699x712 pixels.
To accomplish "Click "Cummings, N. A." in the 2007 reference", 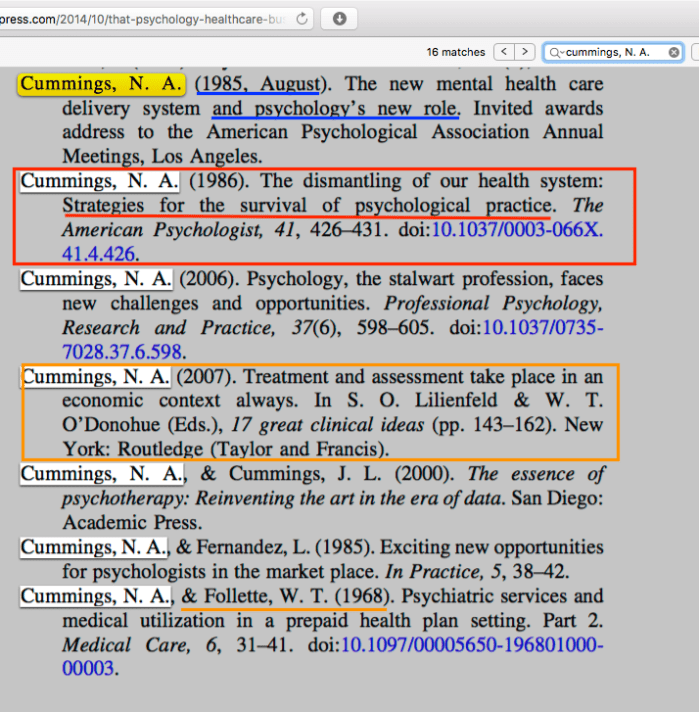I will pos(96,377).
